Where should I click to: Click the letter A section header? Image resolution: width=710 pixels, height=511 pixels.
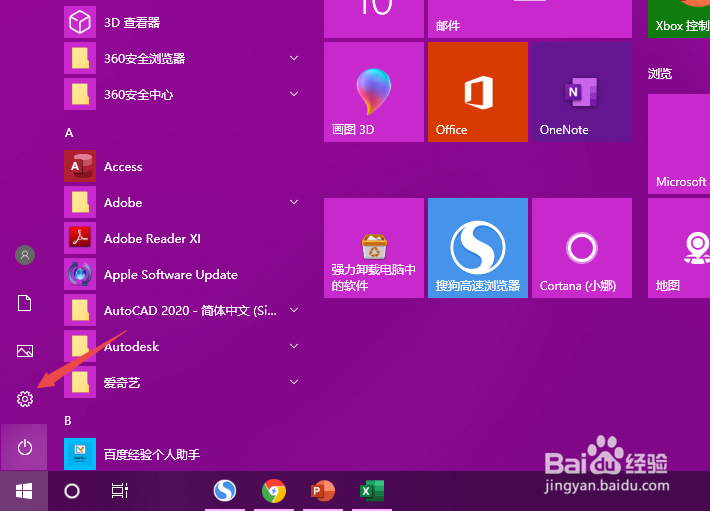tap(69, 133)
